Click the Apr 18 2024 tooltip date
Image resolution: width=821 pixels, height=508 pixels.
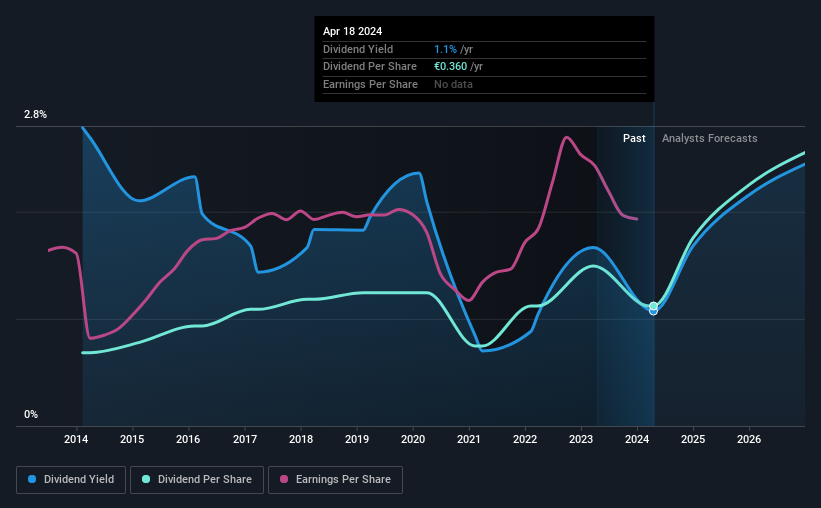pyautogui.click(x=352, y=31)
